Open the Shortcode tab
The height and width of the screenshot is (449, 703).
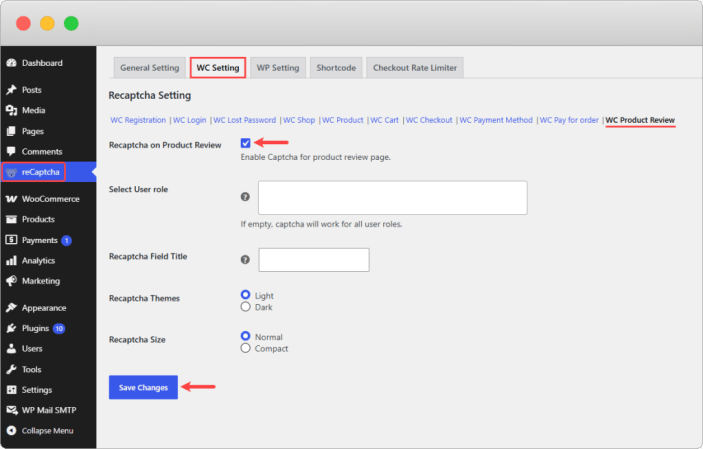point(336,68)
